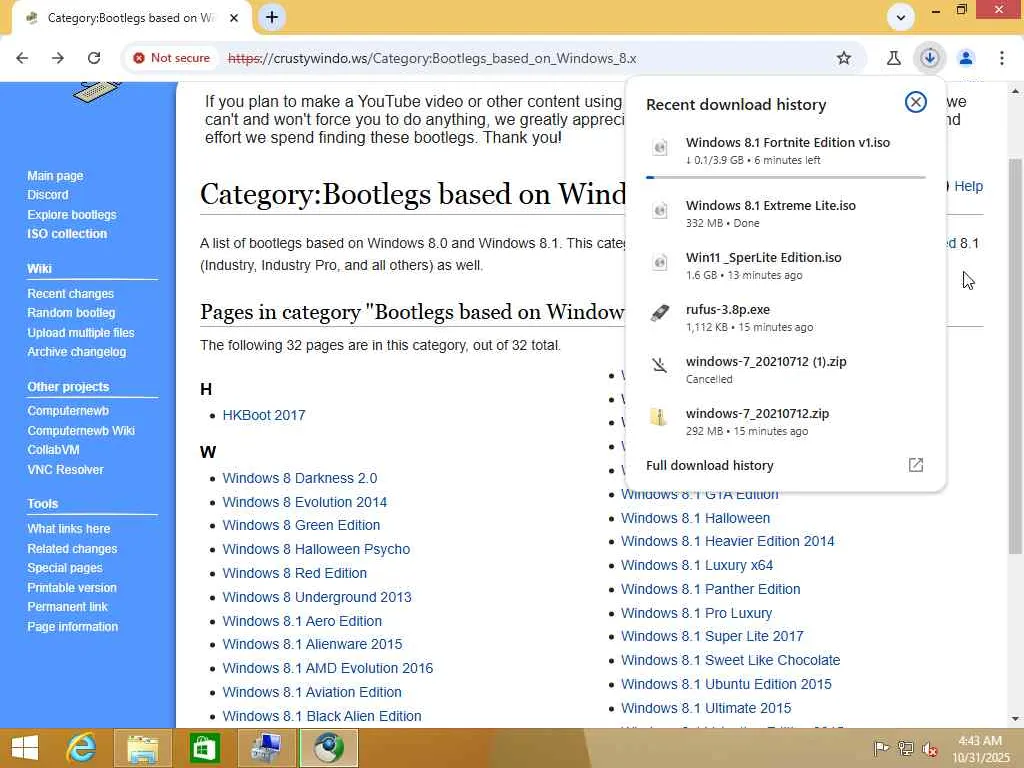Click the muted volume tray icon
Viewport: 1024px width, 768px height.
[929, 748]
